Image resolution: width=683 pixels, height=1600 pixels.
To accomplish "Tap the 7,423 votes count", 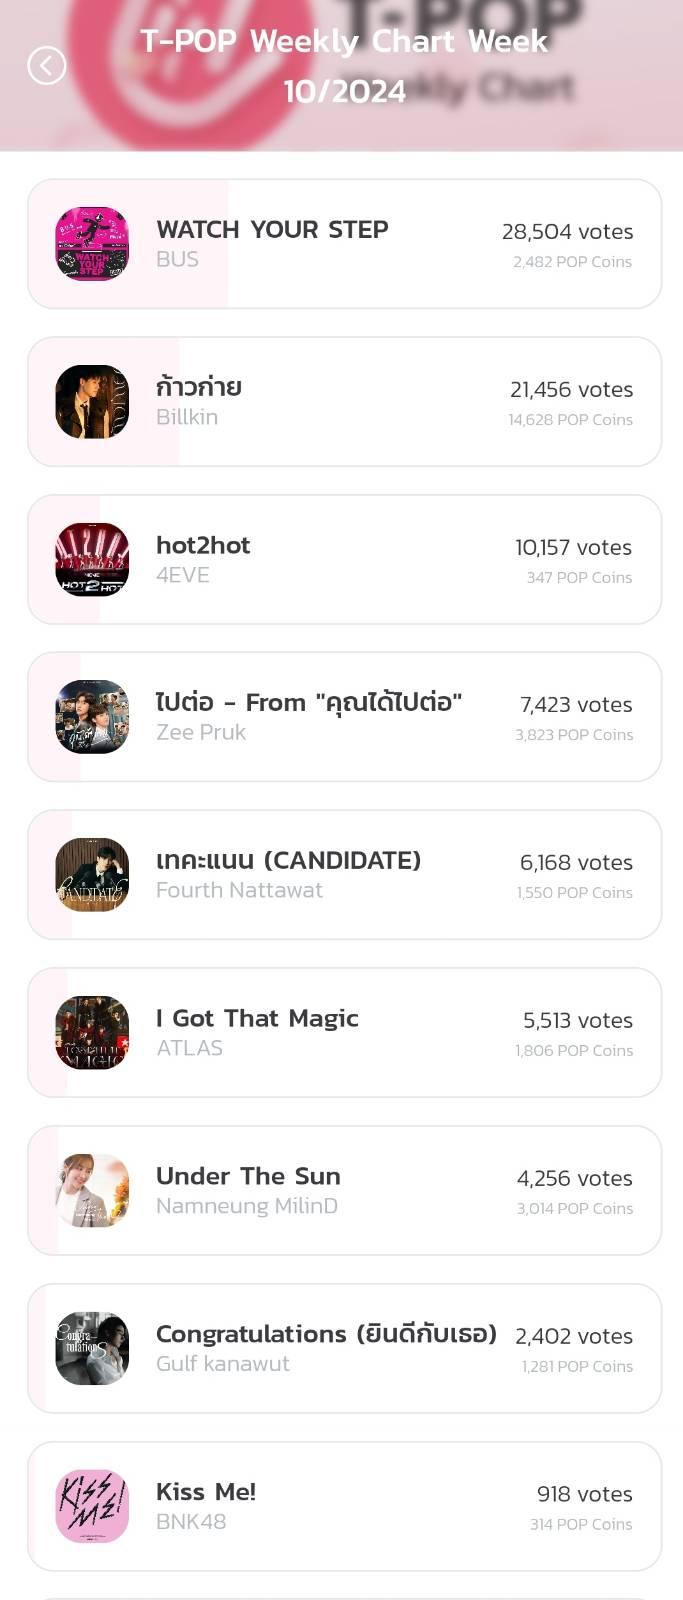I will tap(576, 705).
